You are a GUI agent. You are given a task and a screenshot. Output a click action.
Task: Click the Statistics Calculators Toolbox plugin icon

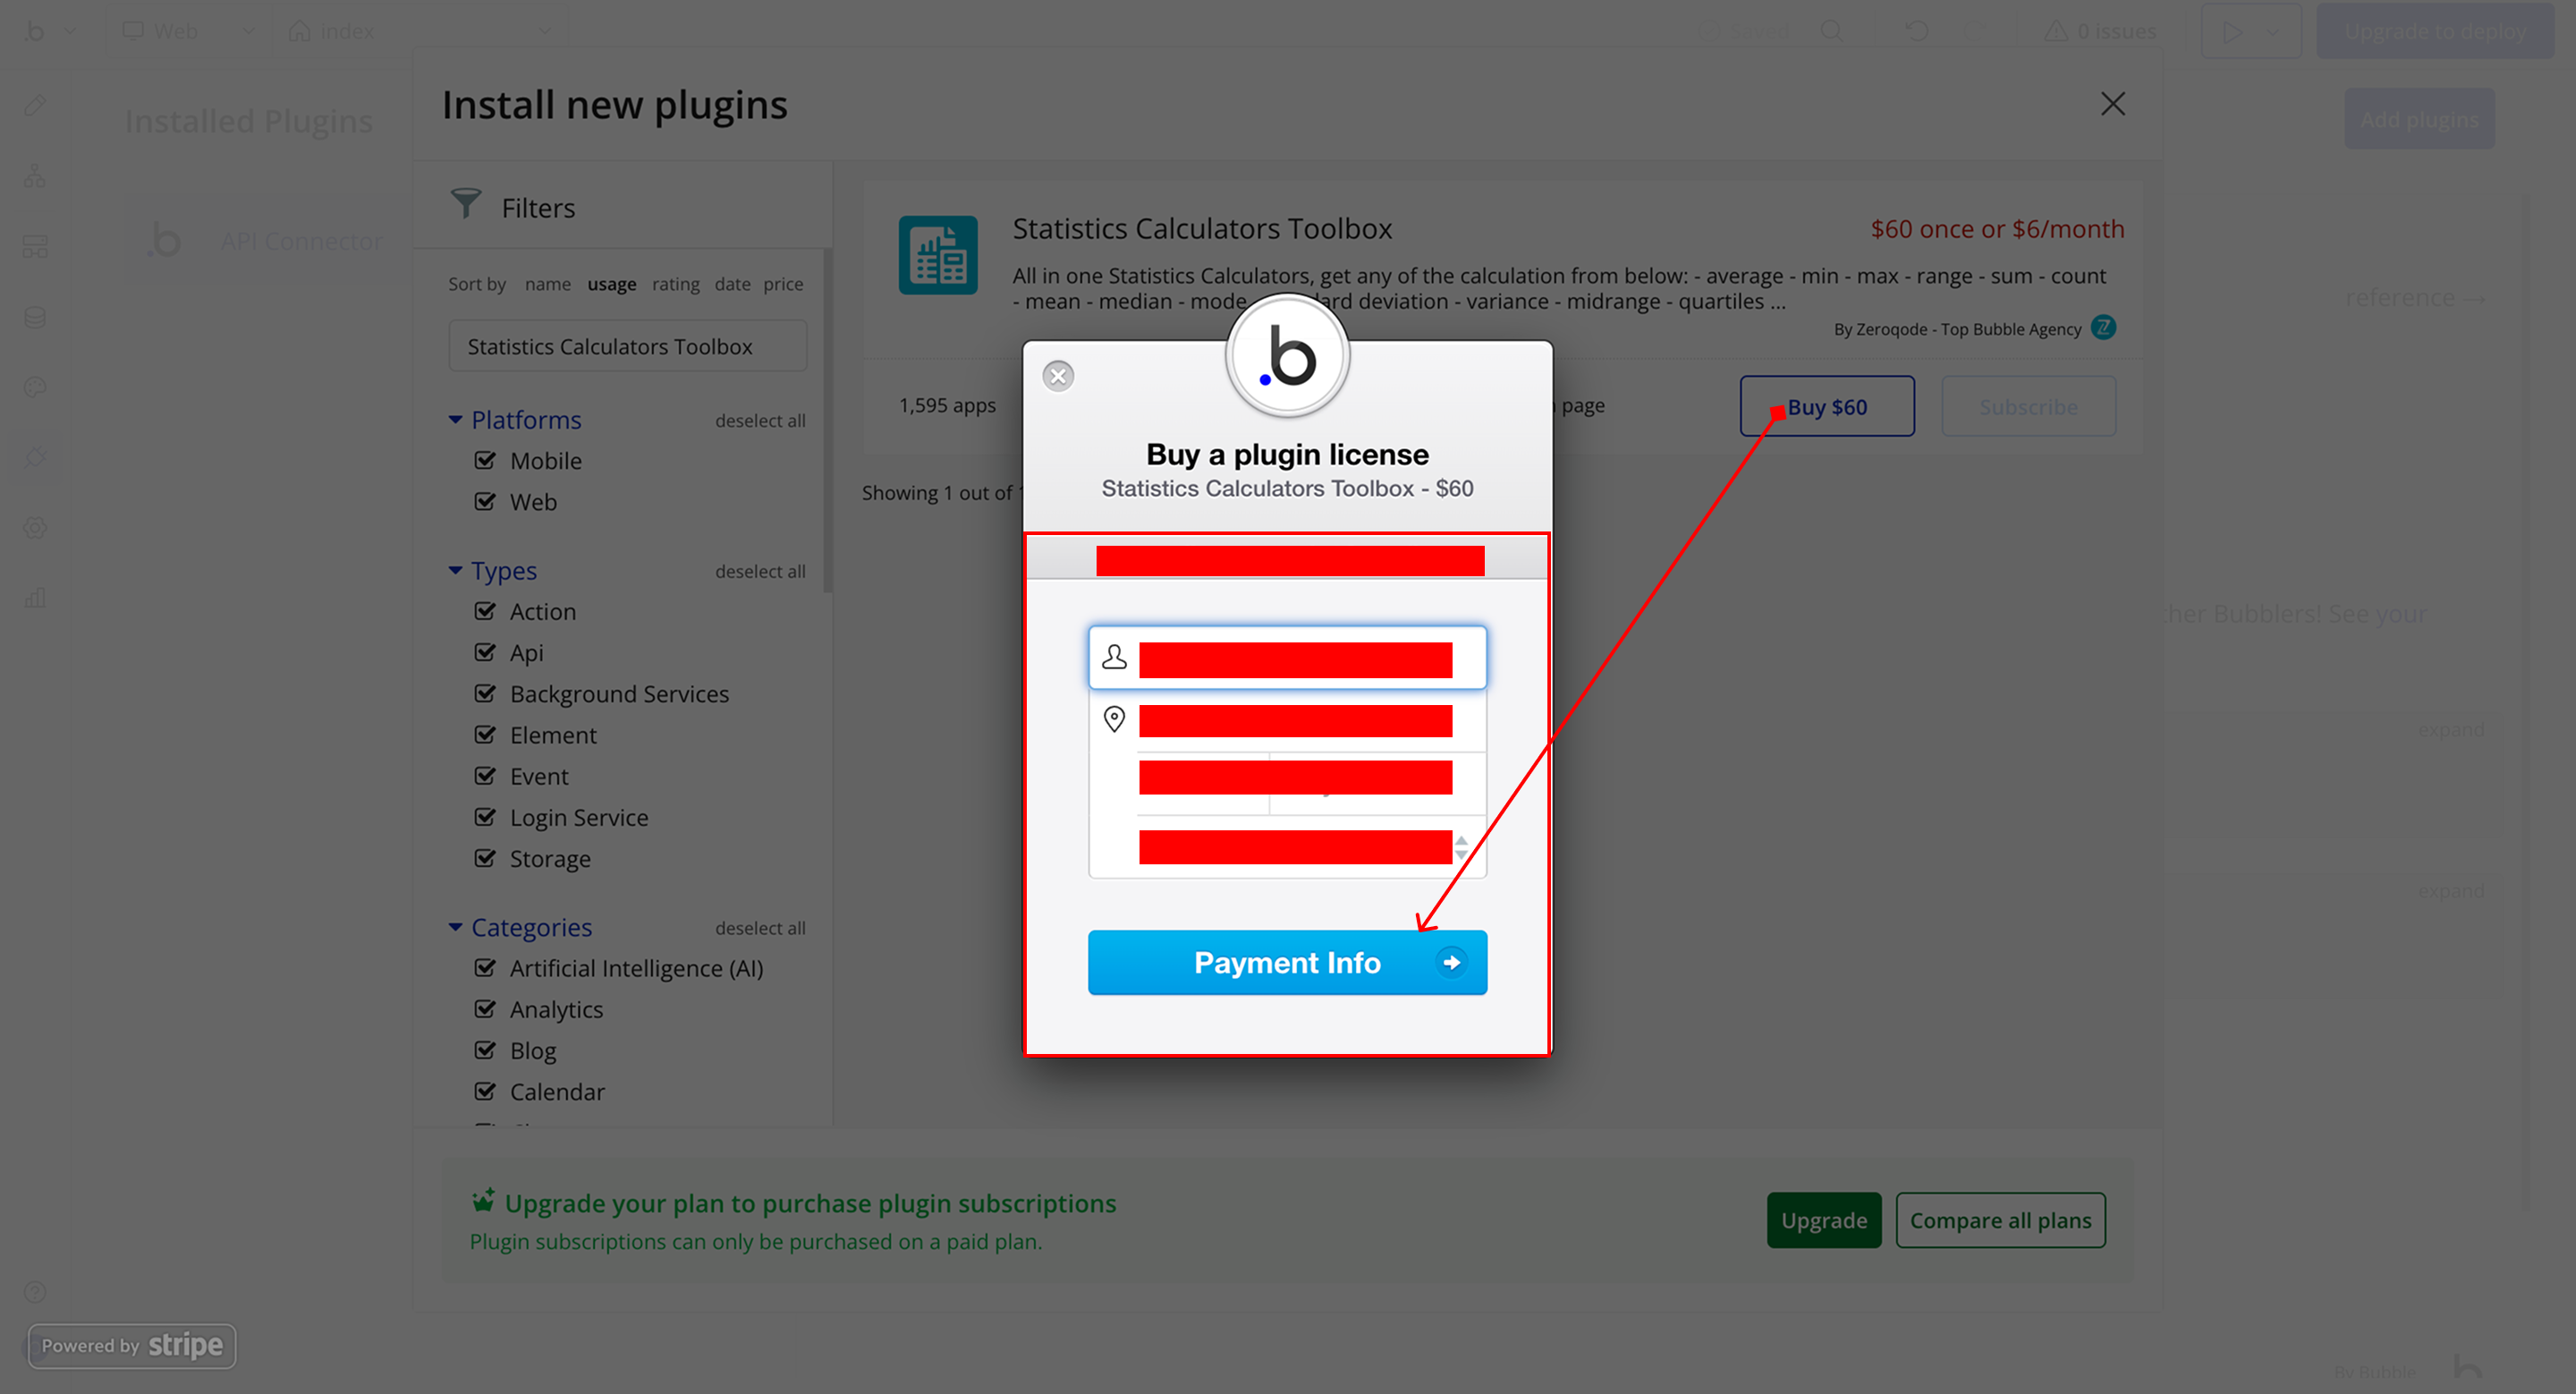(937, 255)
